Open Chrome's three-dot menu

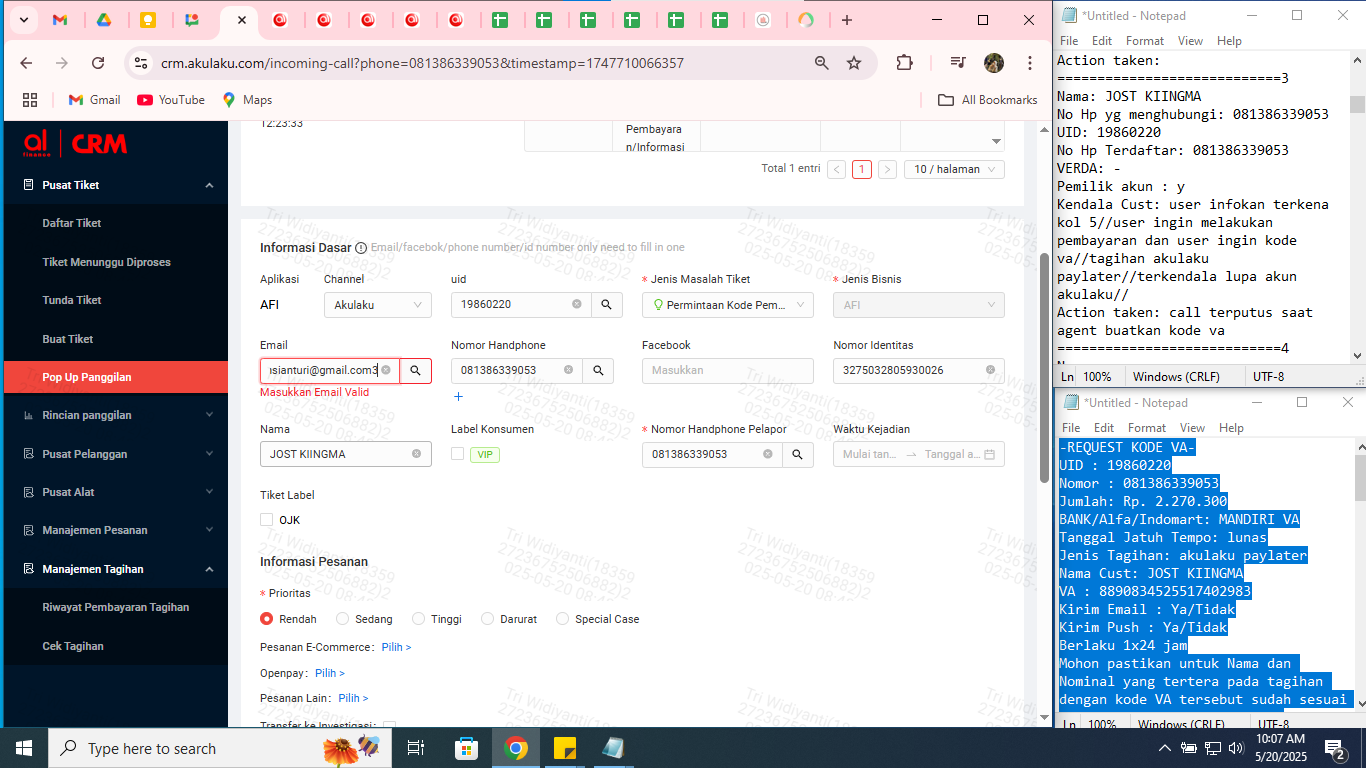[1030, 63]
